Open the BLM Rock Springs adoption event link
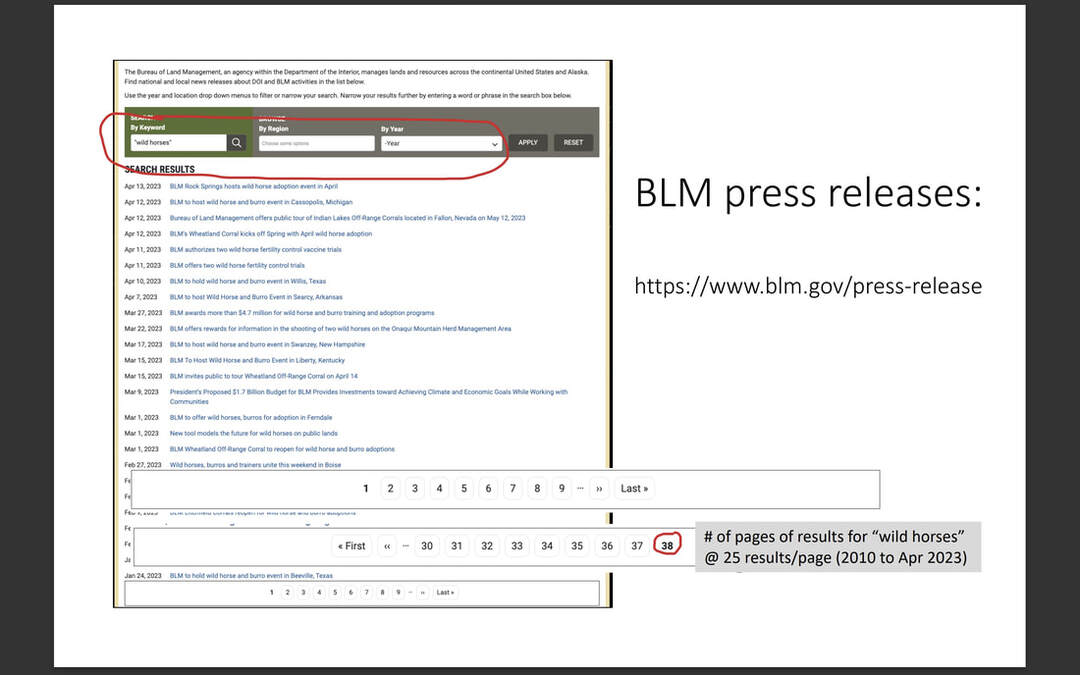 [253, 186]
